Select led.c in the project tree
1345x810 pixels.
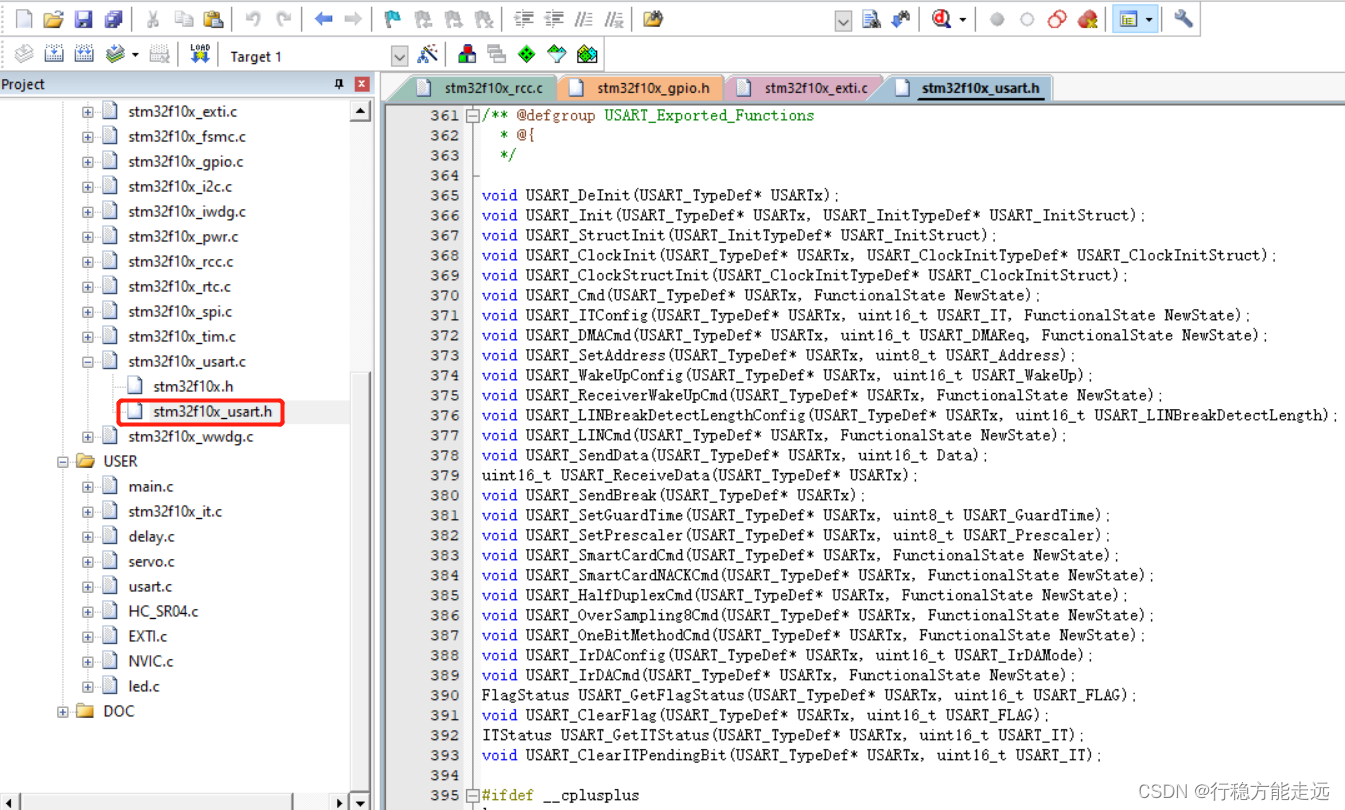(x=144, y=686)
